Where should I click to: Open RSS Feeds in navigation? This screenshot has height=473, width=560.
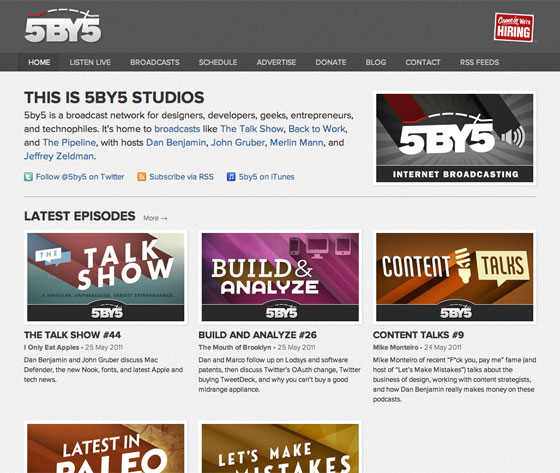coord(479,62)
